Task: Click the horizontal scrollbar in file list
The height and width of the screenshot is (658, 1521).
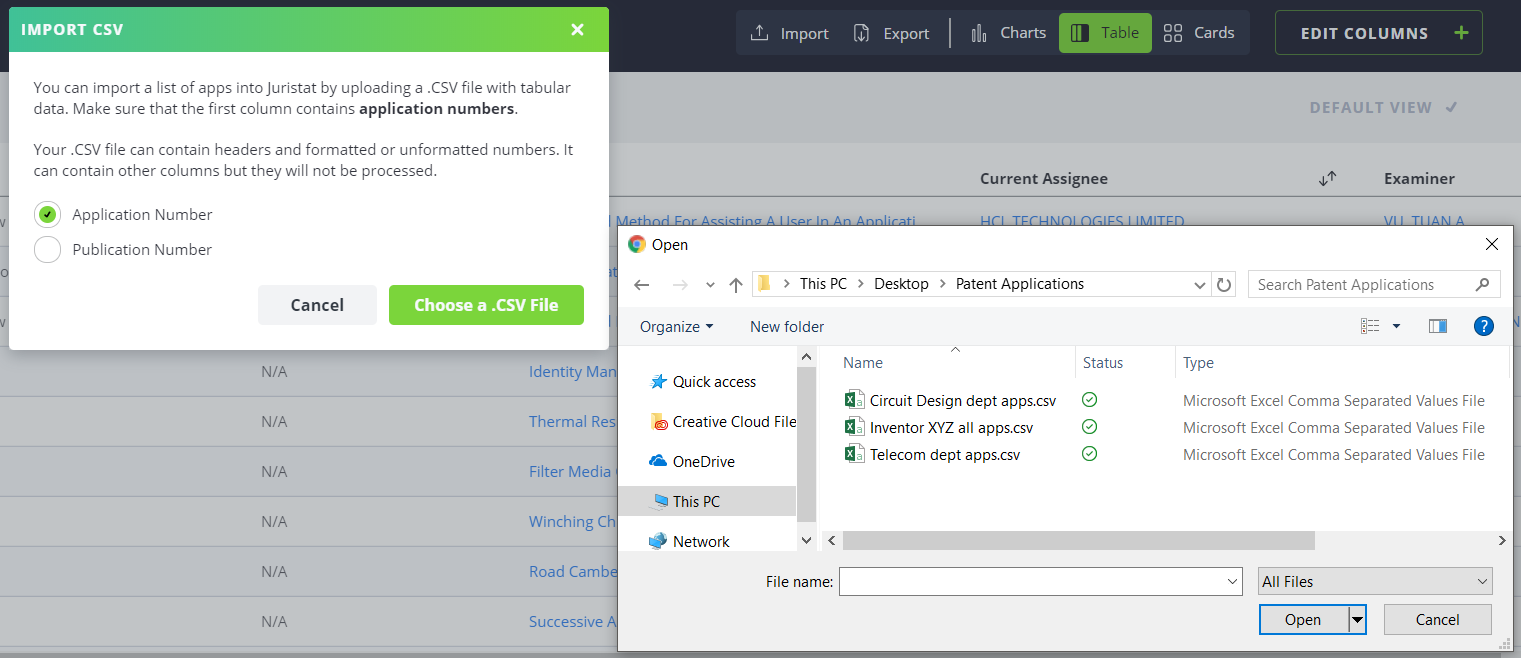Action: point(1078,541)
